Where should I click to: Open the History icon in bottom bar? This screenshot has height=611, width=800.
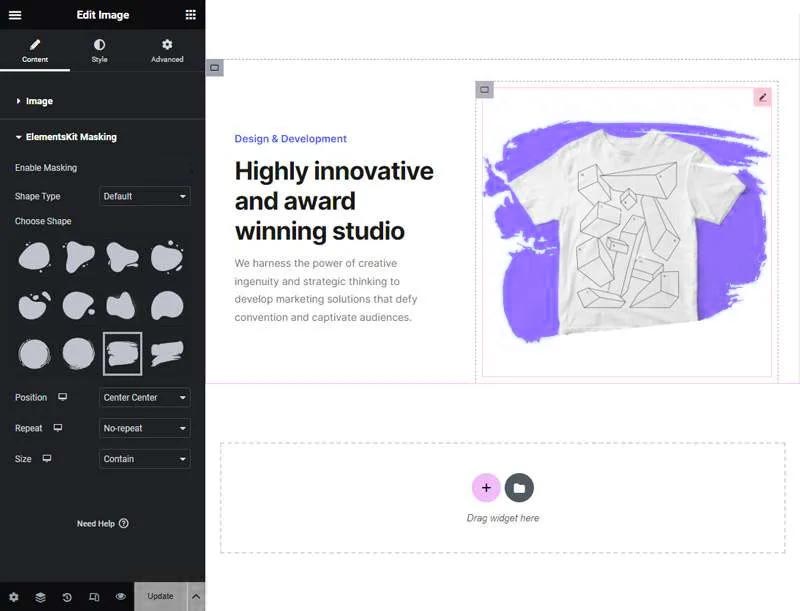(x=67, y=597)
